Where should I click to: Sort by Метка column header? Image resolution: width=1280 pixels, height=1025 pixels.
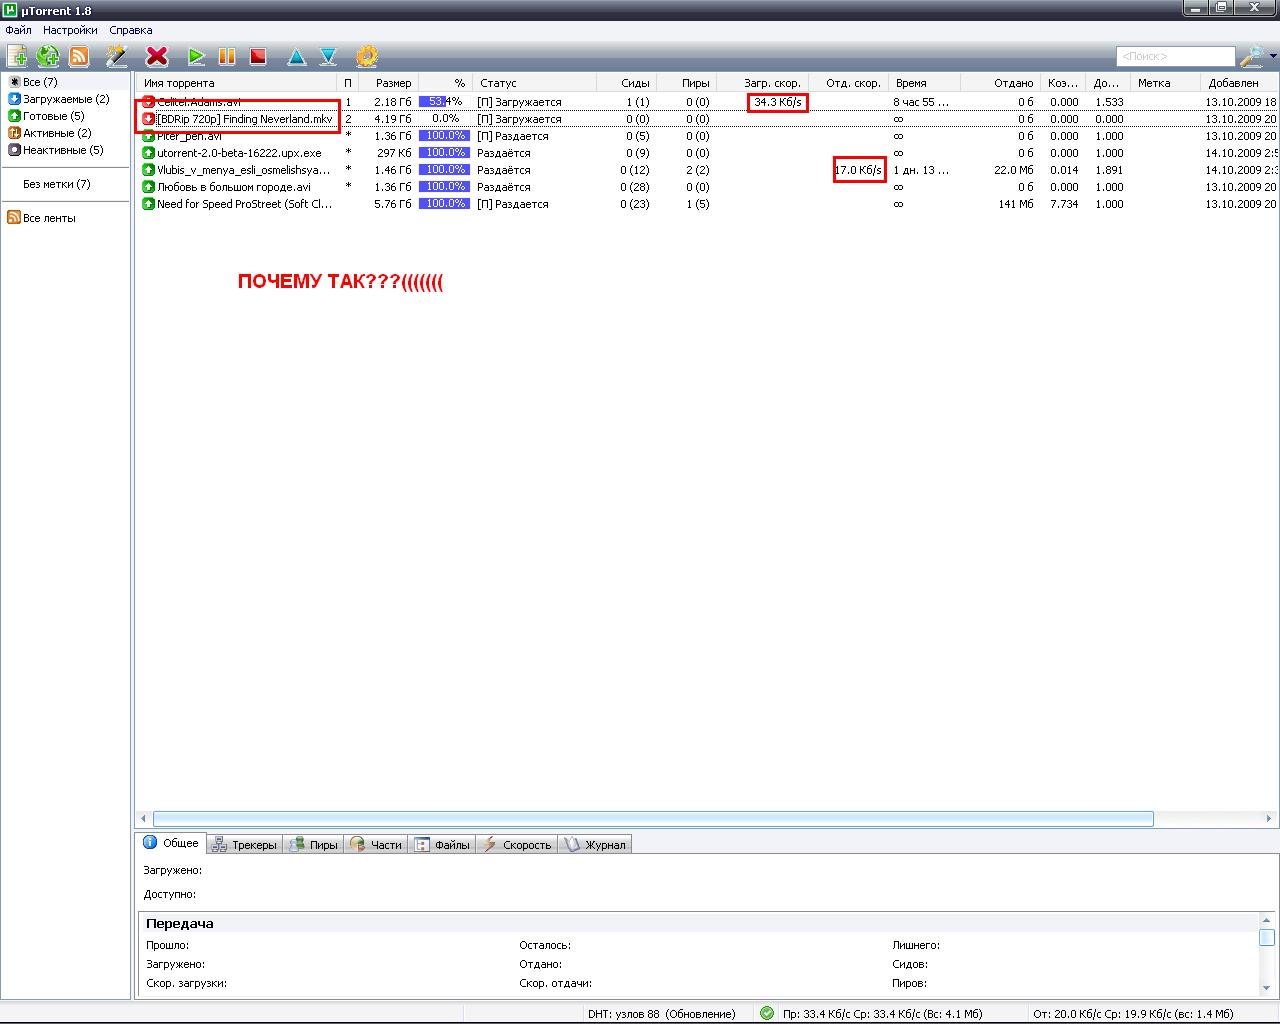coord(1165,83)
